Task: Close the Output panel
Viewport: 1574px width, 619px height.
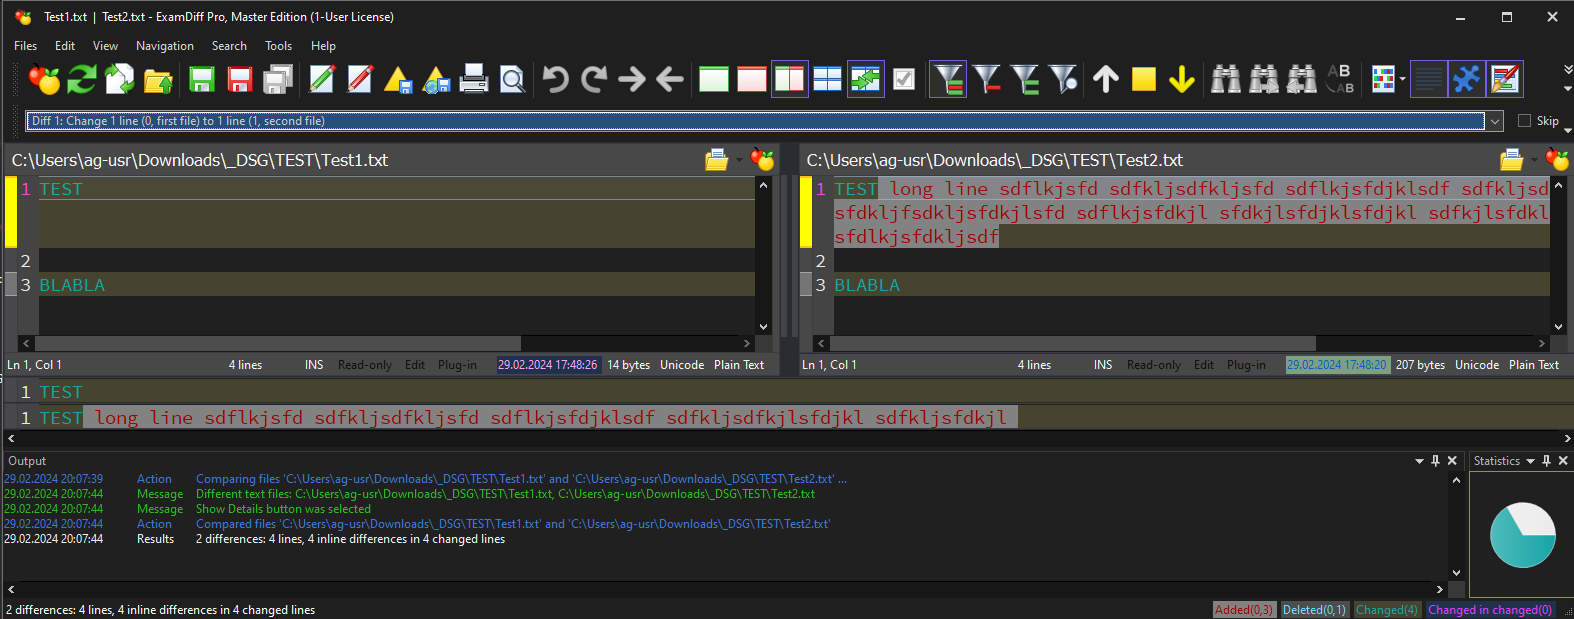Action: (1452, 461)
